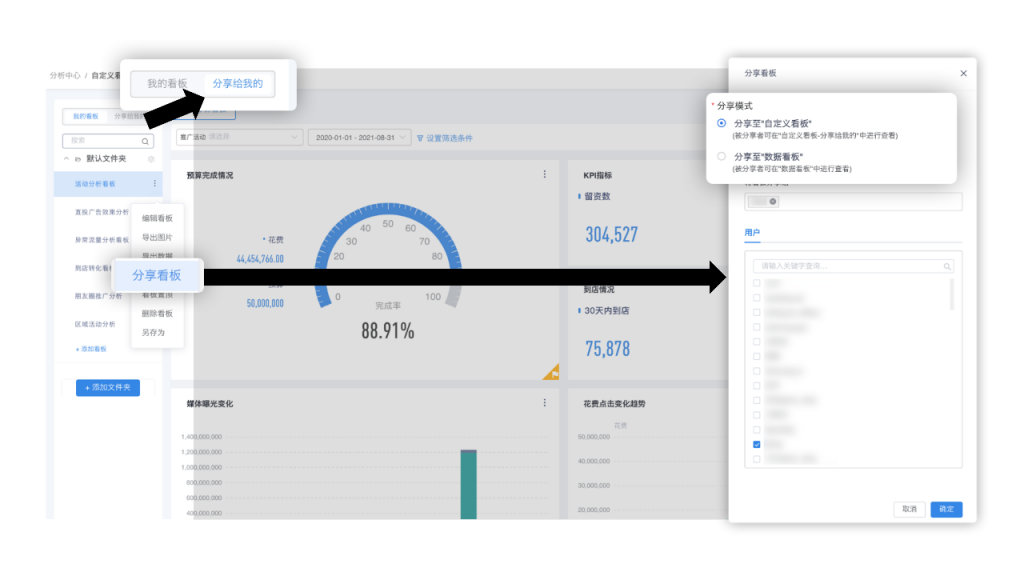Click the 添加文件夹 button
The image size is (1024, 576).
click(108, 387)
